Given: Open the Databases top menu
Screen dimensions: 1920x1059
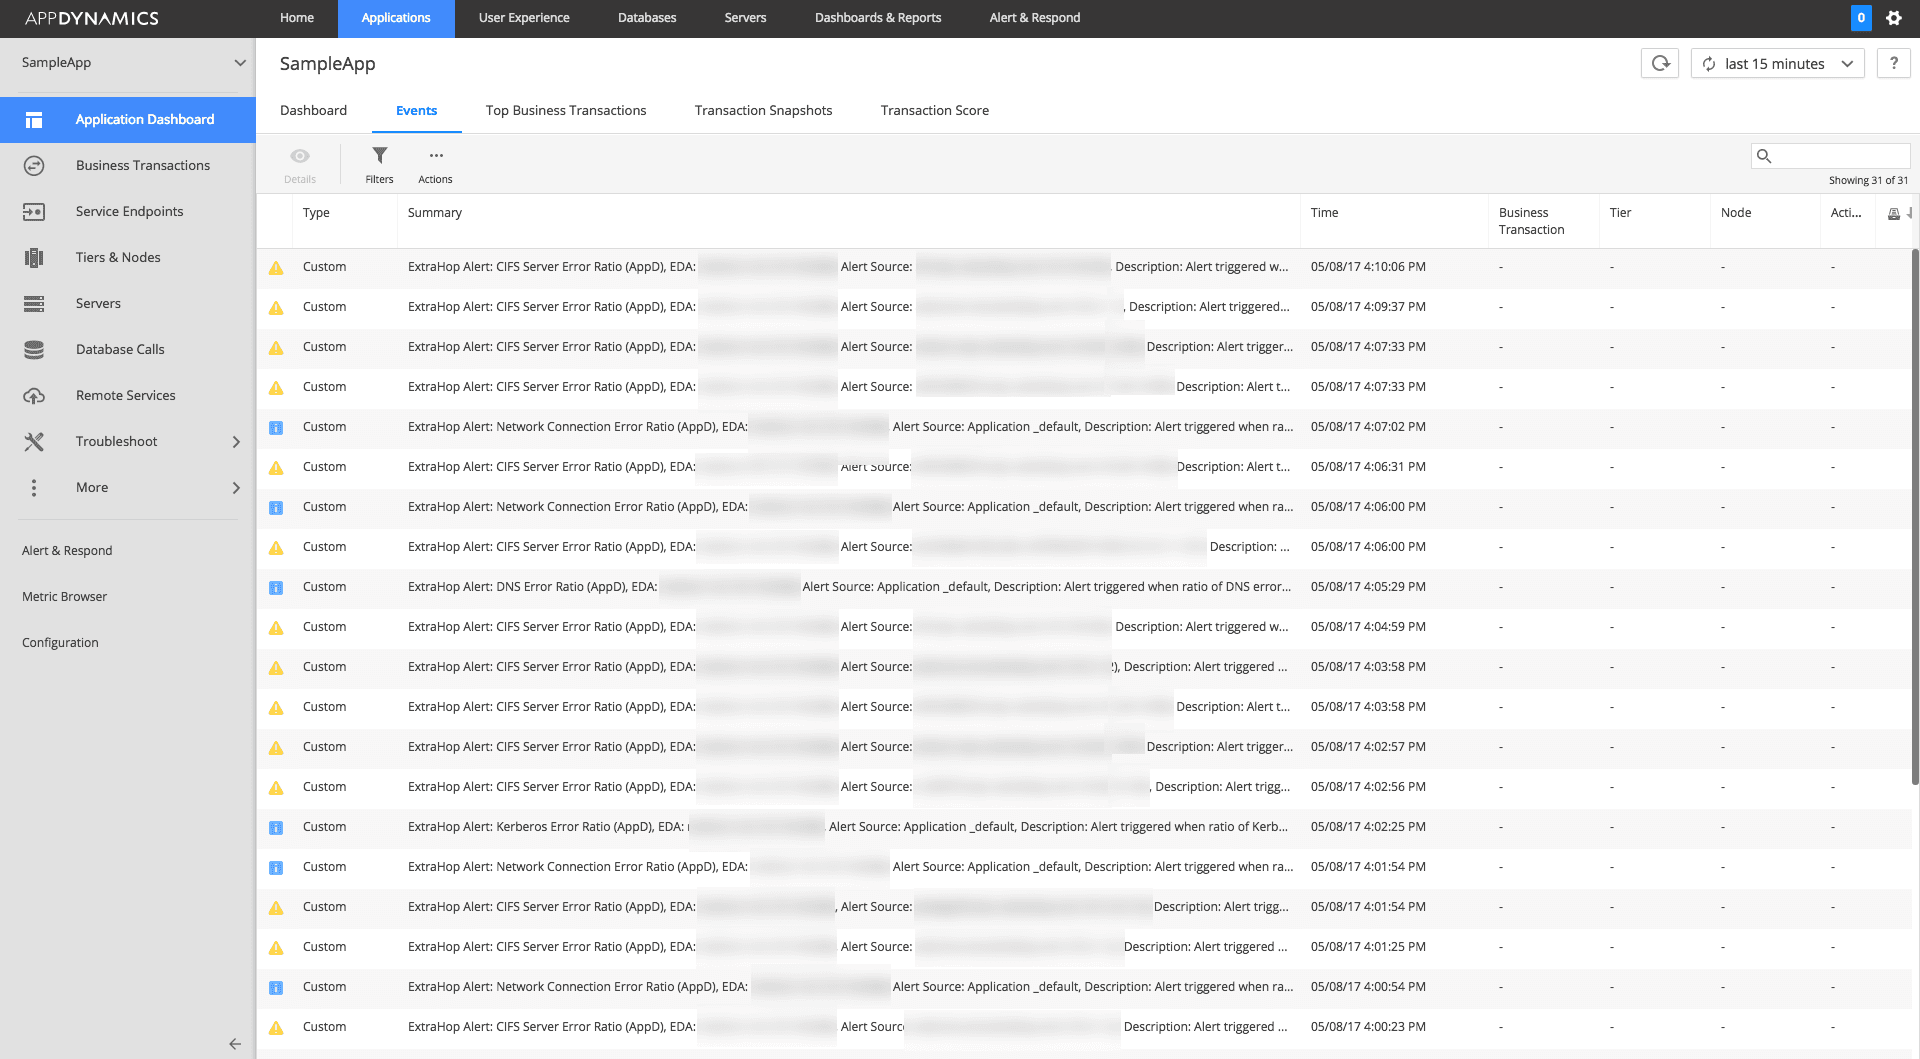Looking at the screenshot, I should click(647, 18).
